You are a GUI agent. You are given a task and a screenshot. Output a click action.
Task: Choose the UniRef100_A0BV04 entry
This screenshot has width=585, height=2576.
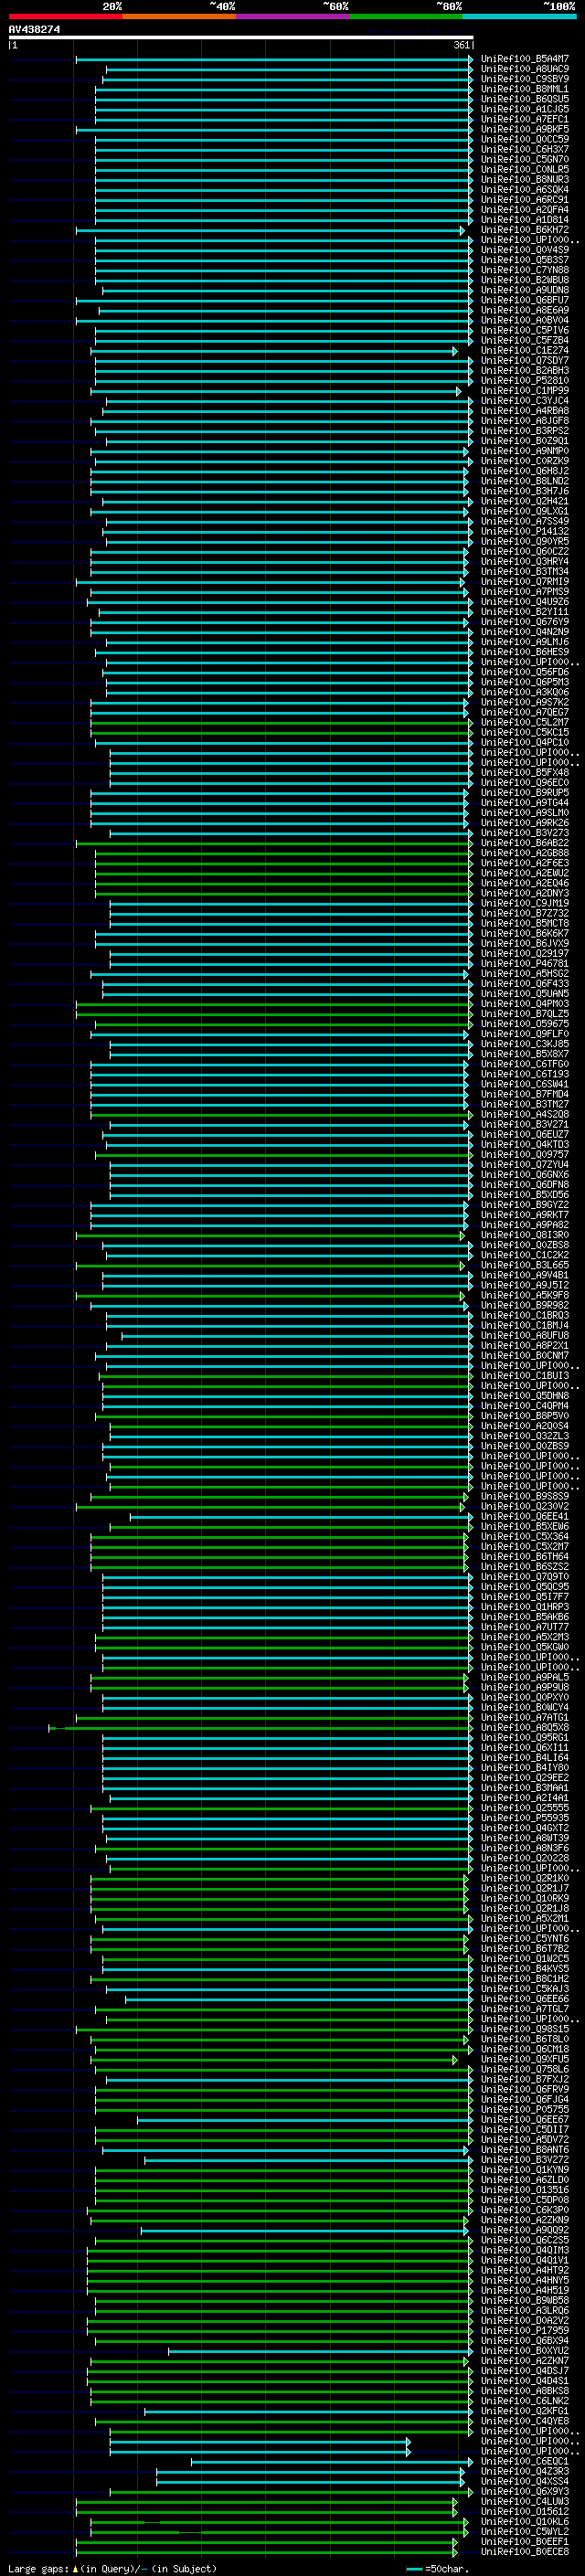[525, 320]
